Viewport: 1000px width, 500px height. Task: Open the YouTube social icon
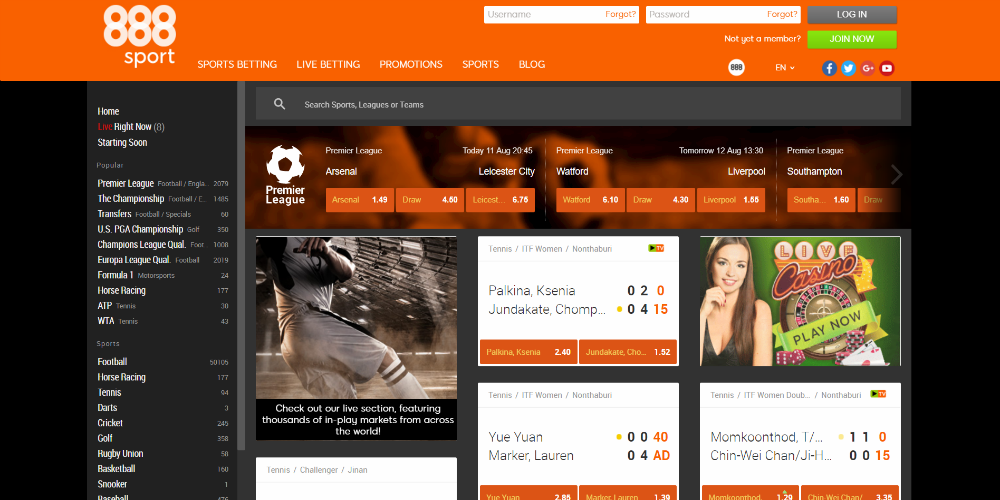click(x=886, y=68)
